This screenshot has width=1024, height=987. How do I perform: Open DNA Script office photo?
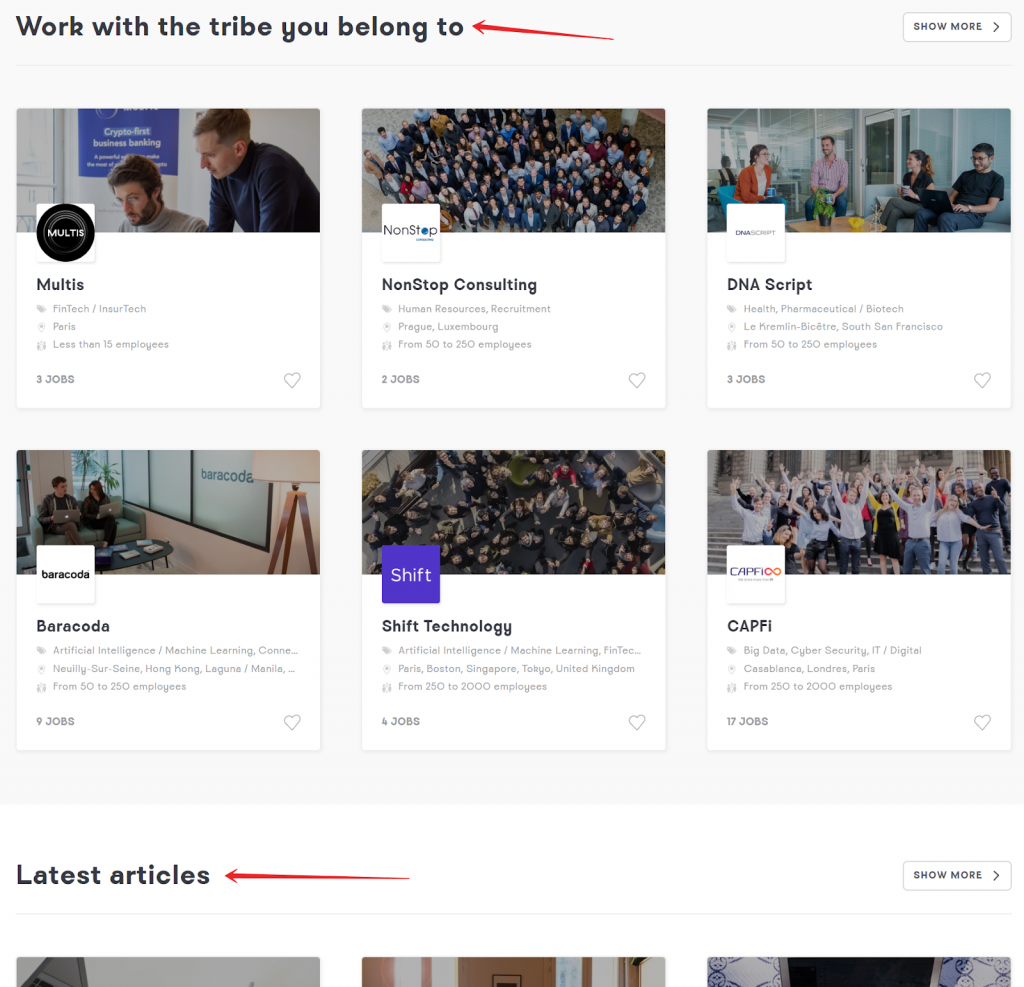[859, 170]
